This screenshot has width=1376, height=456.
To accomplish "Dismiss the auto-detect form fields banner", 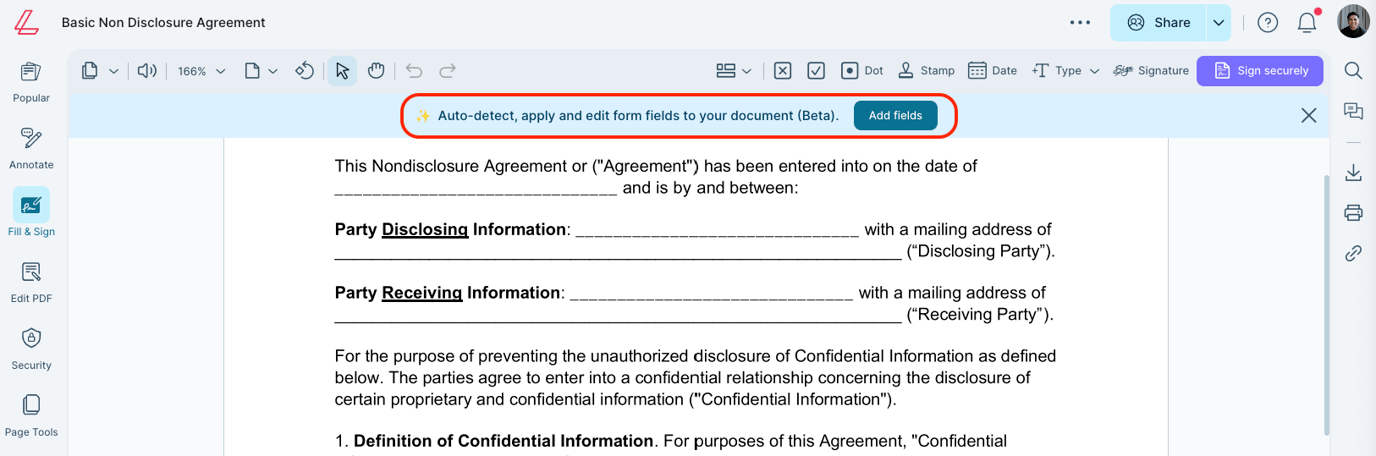I will (x=1308, y=116).
